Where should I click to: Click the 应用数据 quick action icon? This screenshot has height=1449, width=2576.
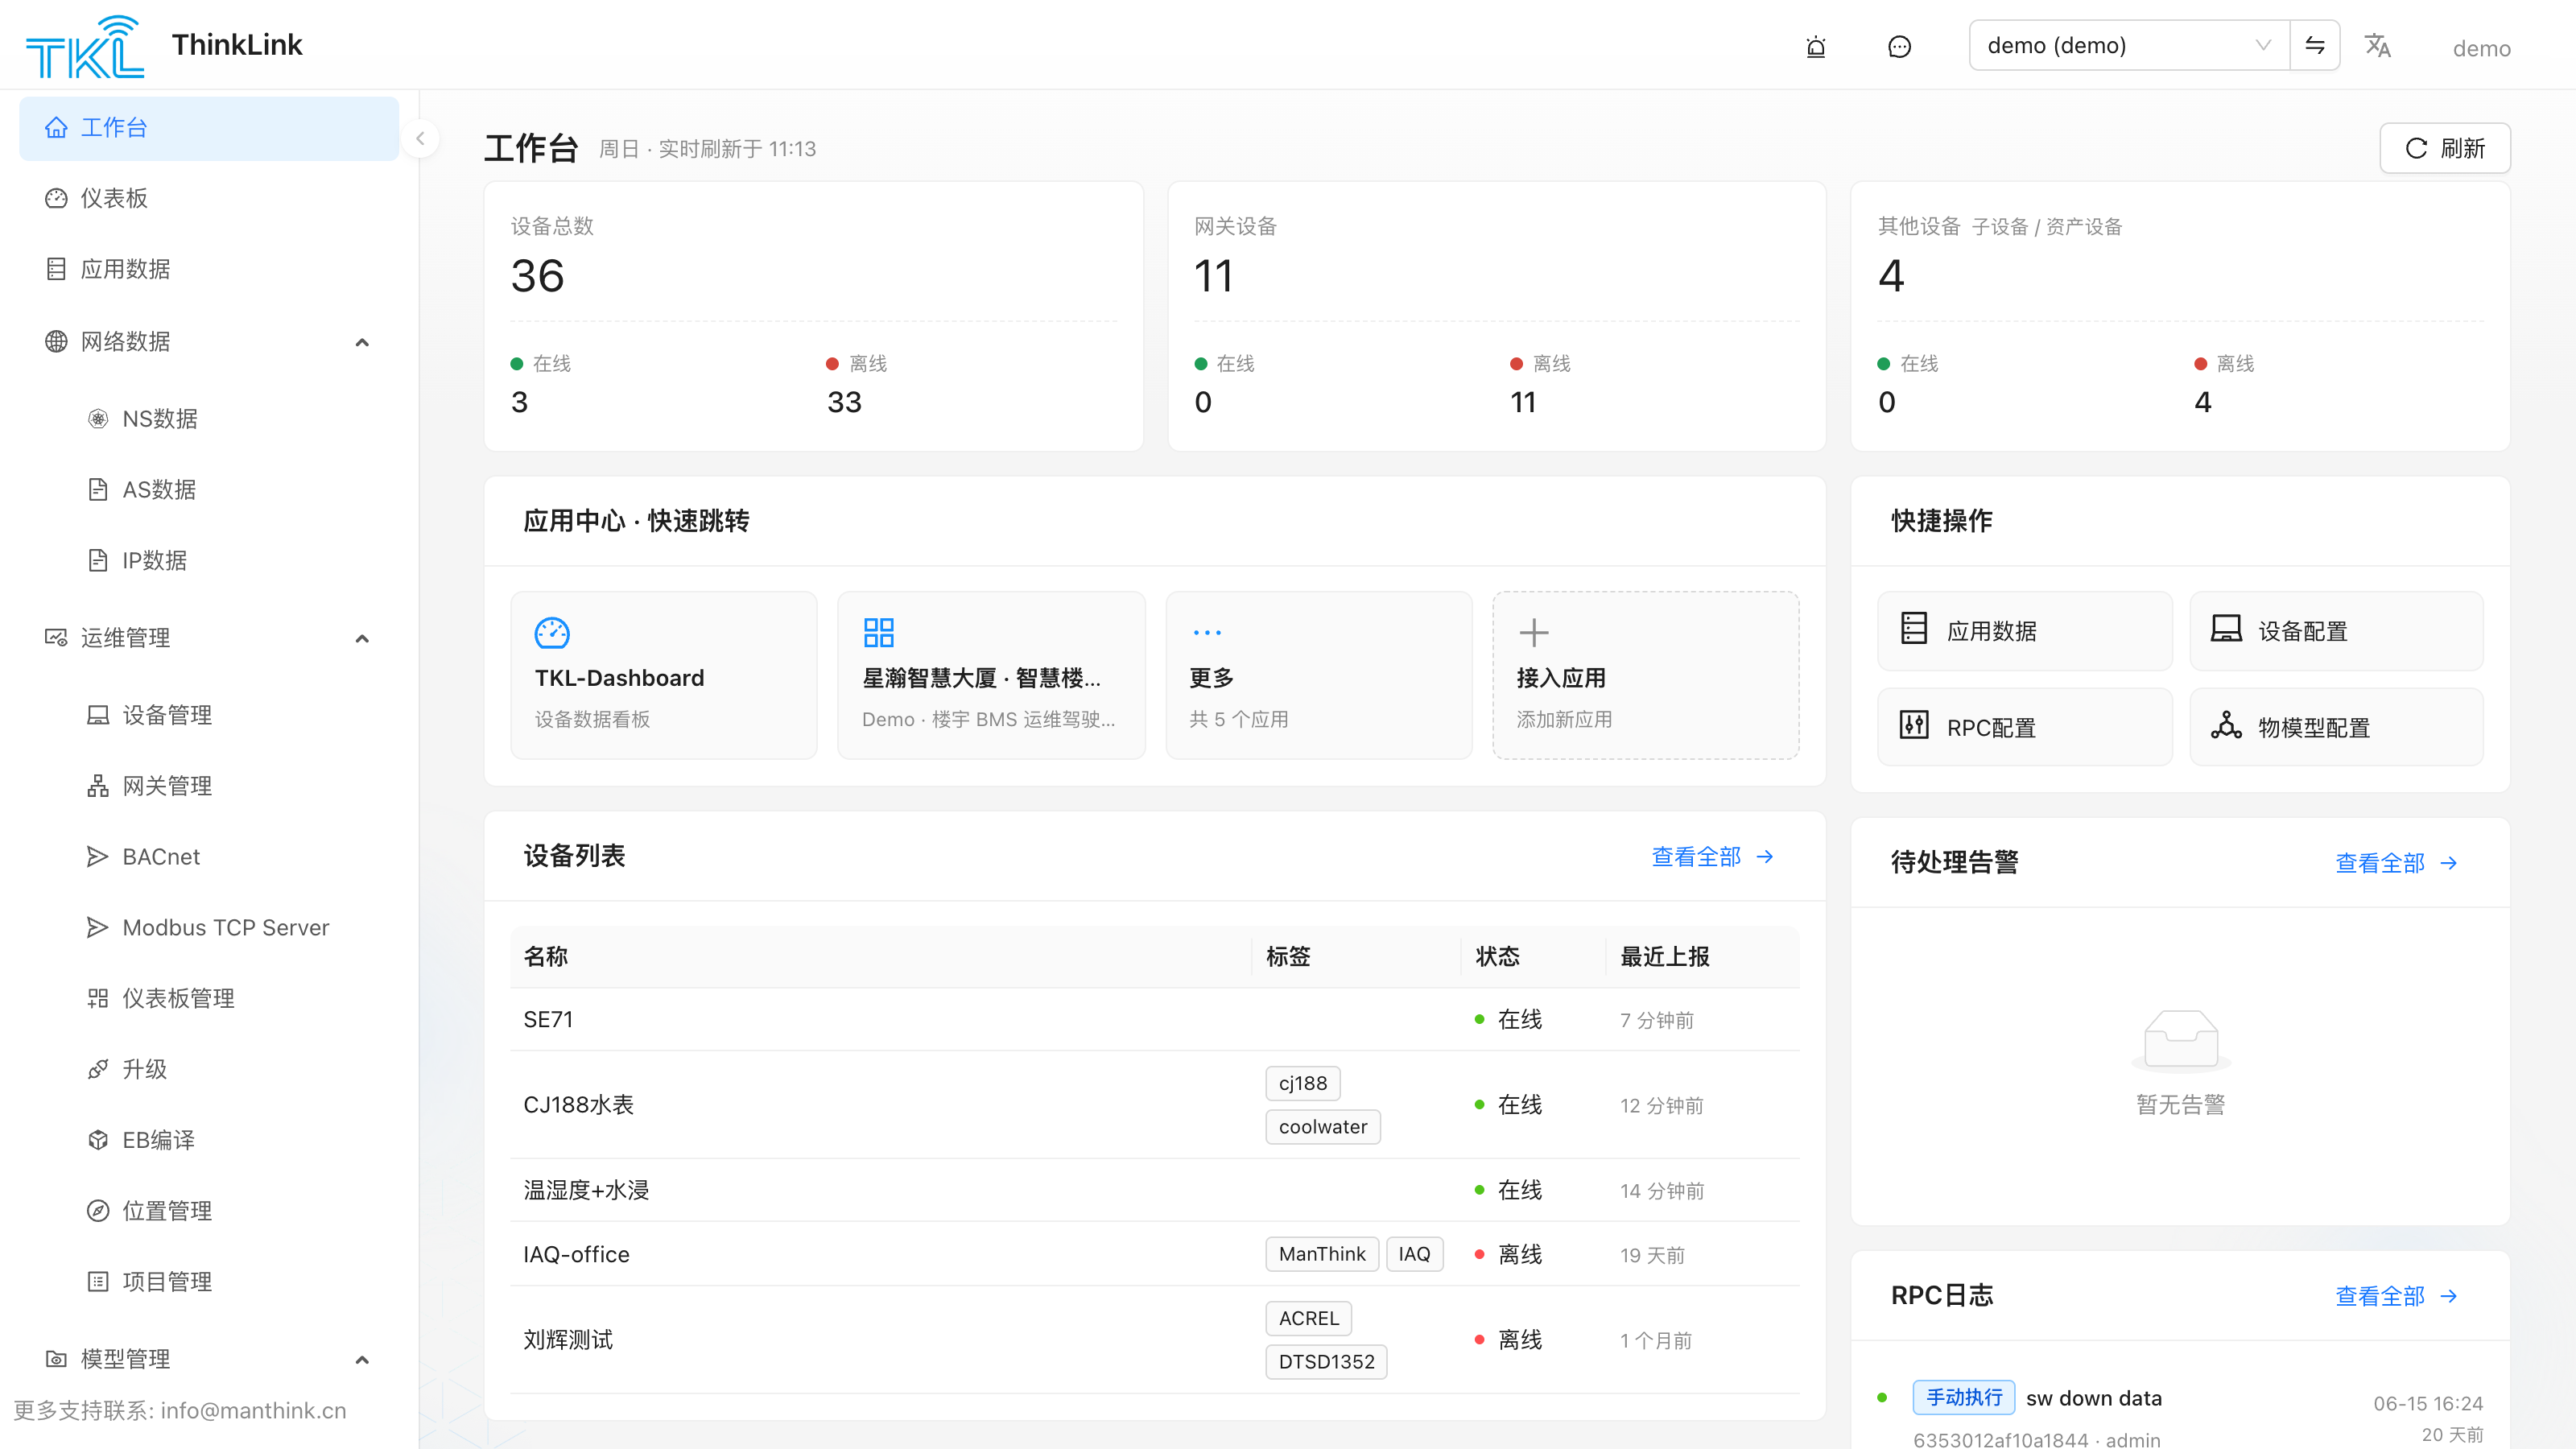(1914, 629)
